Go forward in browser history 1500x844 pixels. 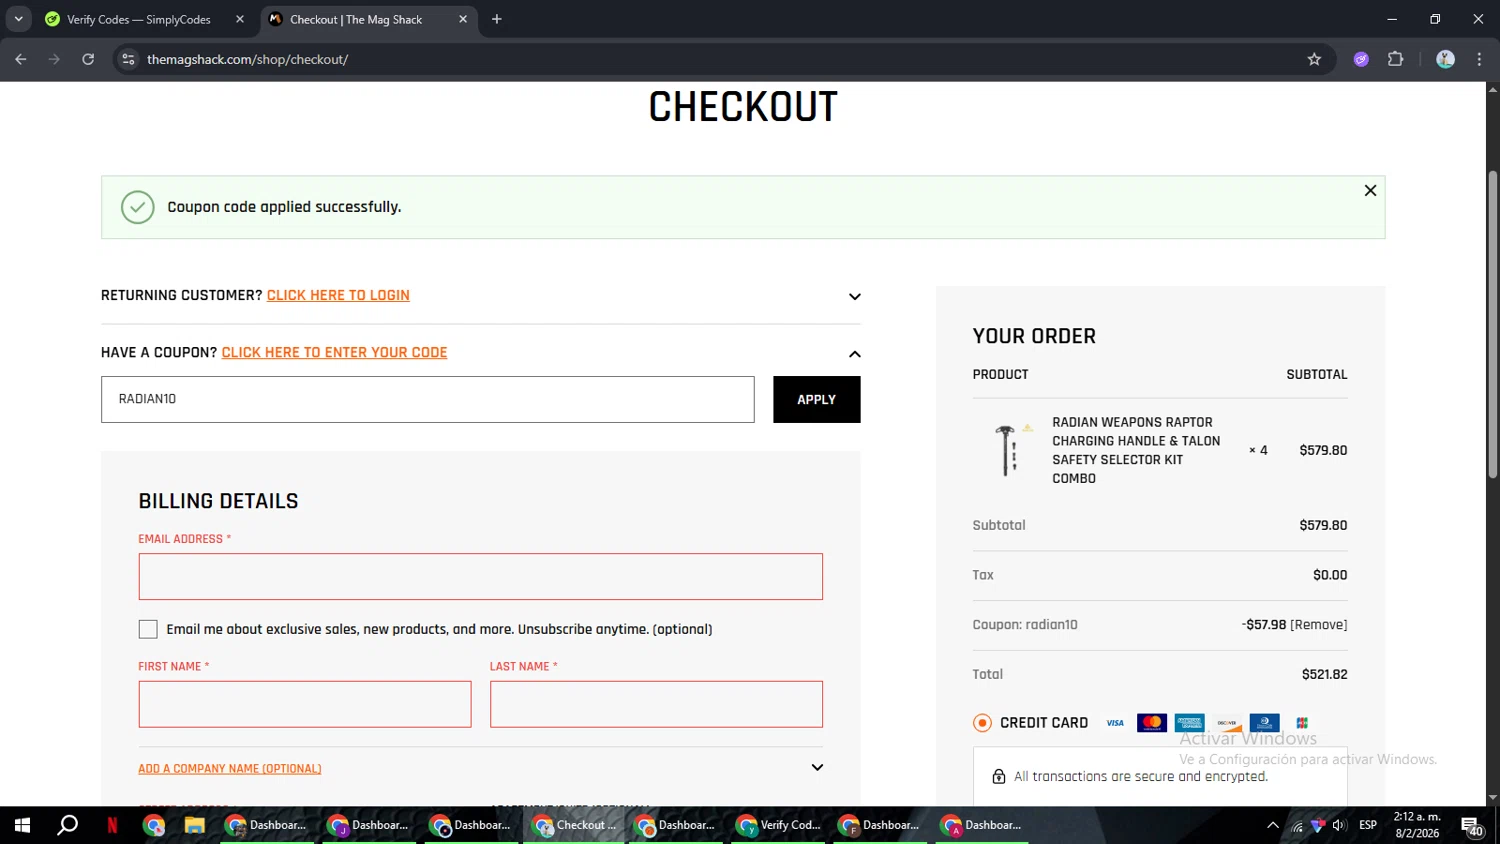[x=54, y=59]
